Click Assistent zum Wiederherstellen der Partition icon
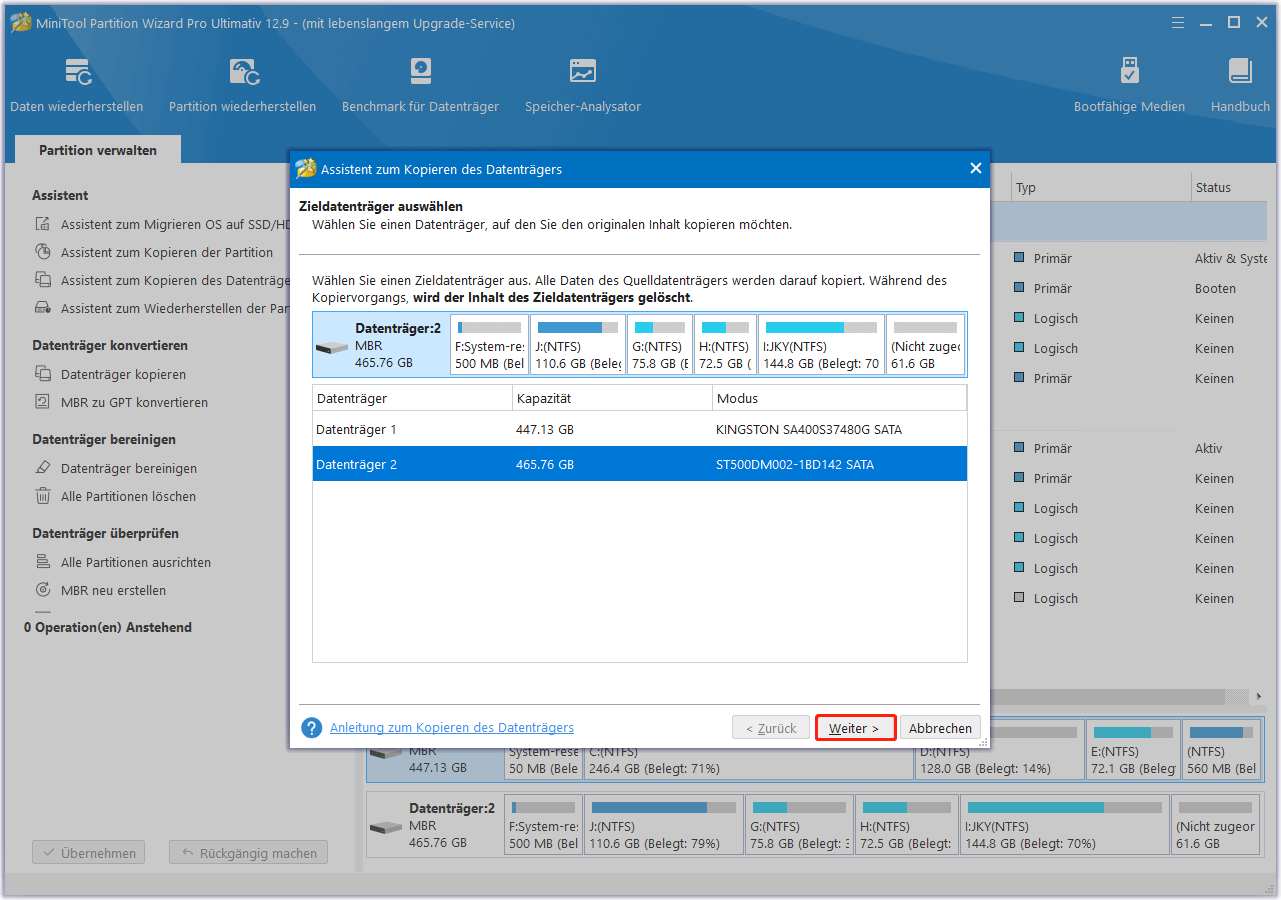Screen dimensions: 1281x900 click(43, 309)
